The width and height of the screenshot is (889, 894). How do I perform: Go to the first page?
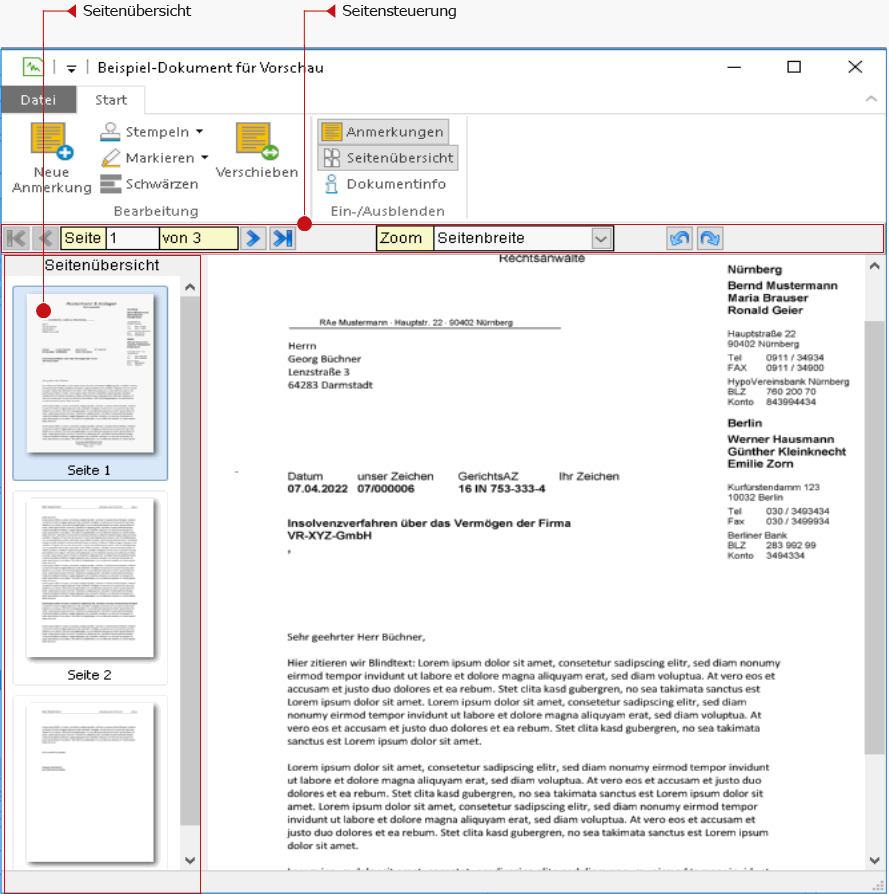[17, 238]
